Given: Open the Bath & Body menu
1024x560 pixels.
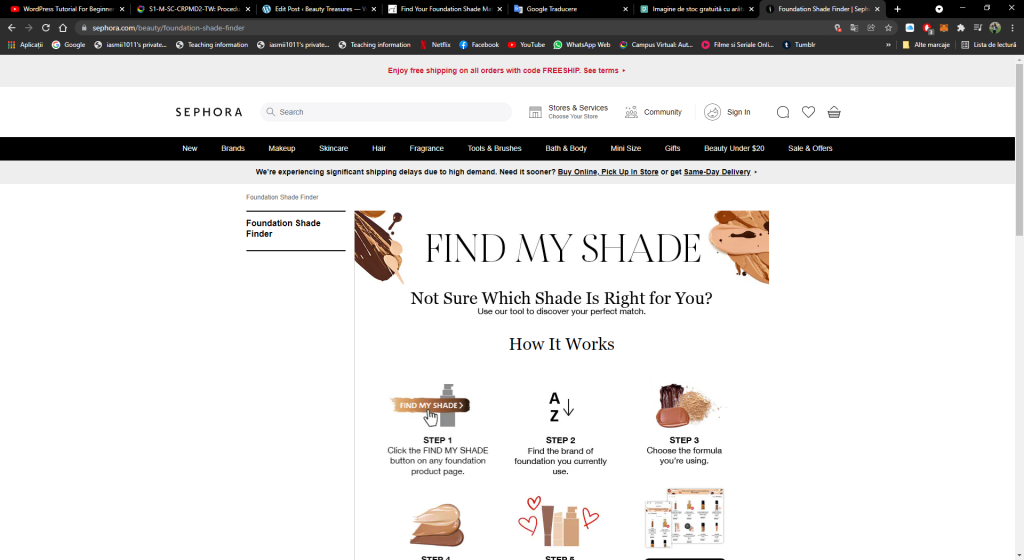Looking at the screenshot, I should pyautogui.click(x=566, y=149).
